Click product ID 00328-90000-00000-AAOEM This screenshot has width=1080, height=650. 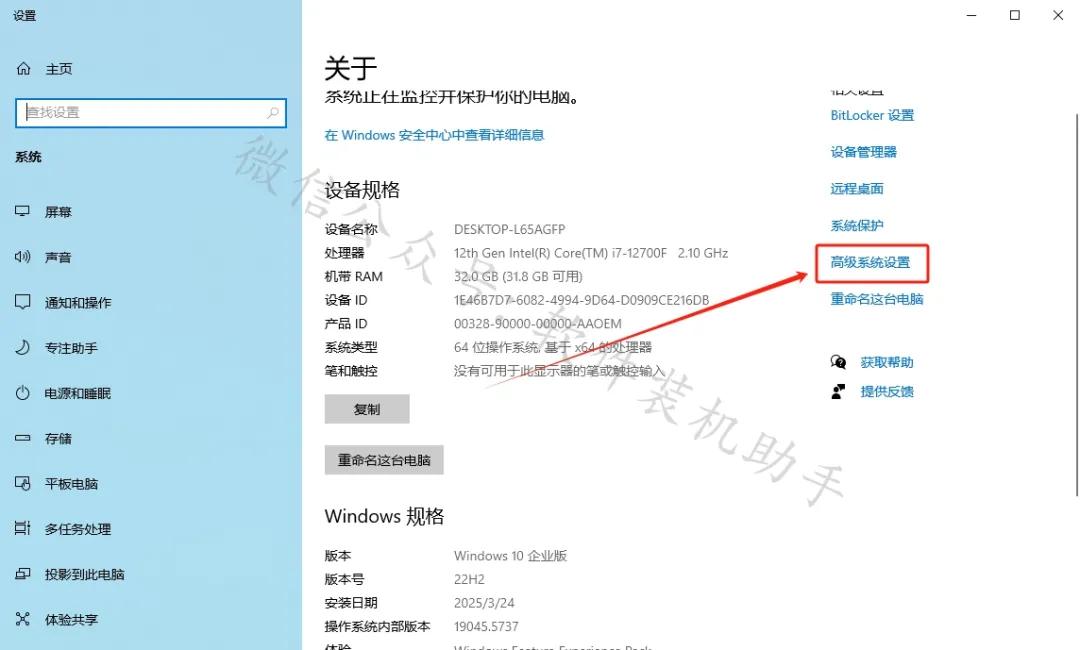pos(537,324)
